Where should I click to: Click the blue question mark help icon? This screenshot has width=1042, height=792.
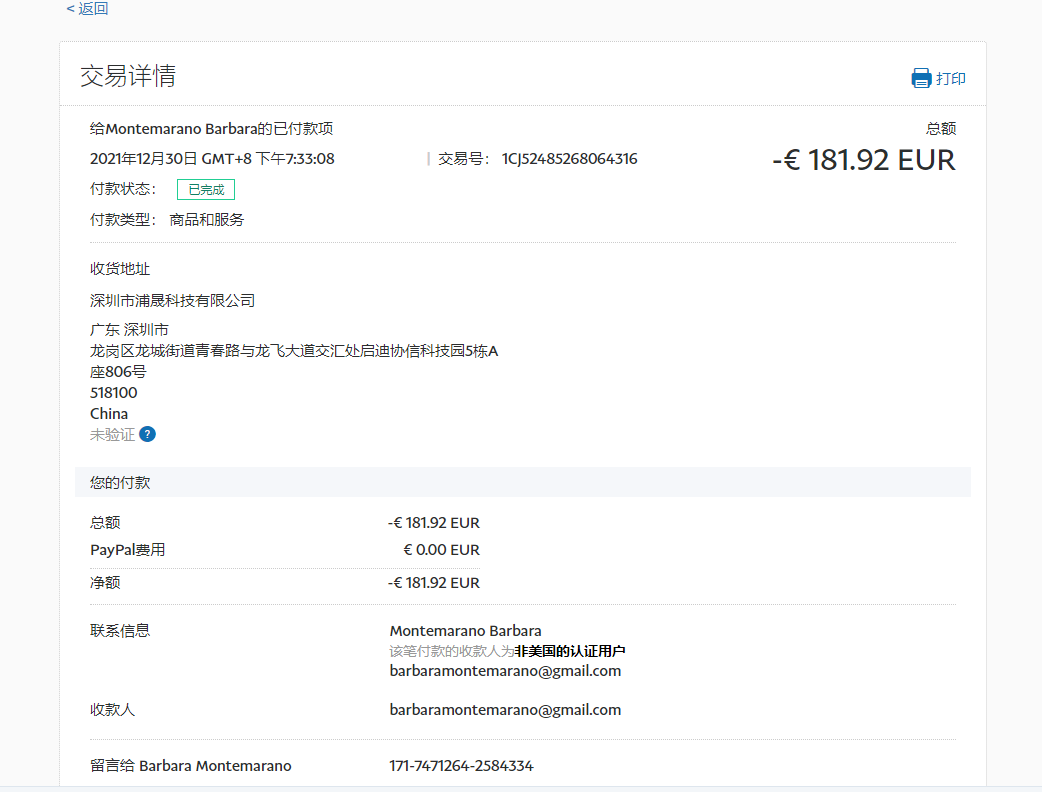[147, 434]
